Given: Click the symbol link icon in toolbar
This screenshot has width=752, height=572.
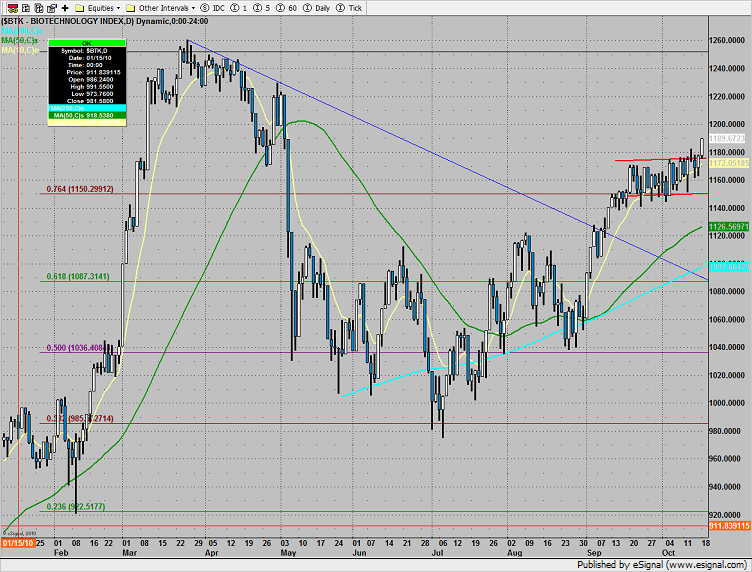Looking at the screenshot, I should click(13, 8).
